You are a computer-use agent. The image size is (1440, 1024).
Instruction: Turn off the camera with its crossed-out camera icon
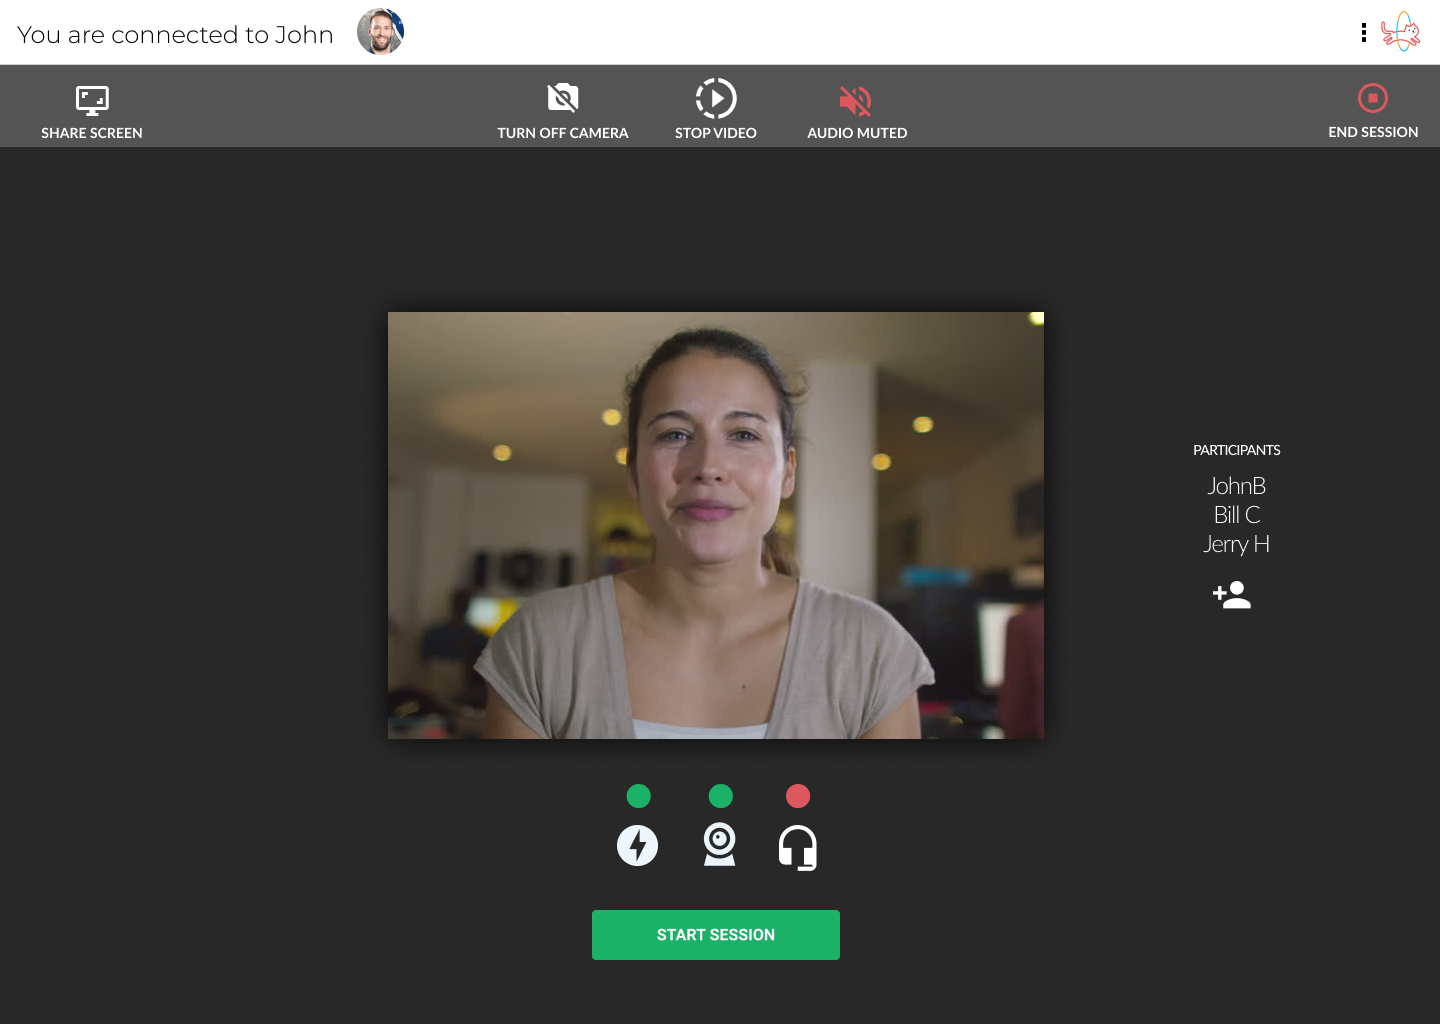pos(563,98)
